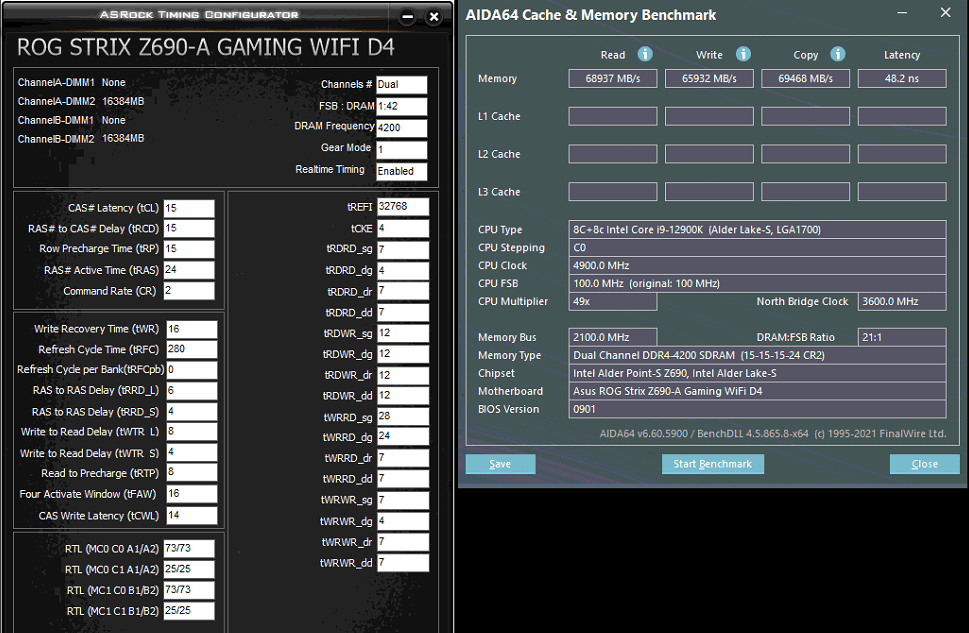The height and width of the screenshot is (633, 969).
Task: Click the Gear Mode field
Action: click(402, 150)
